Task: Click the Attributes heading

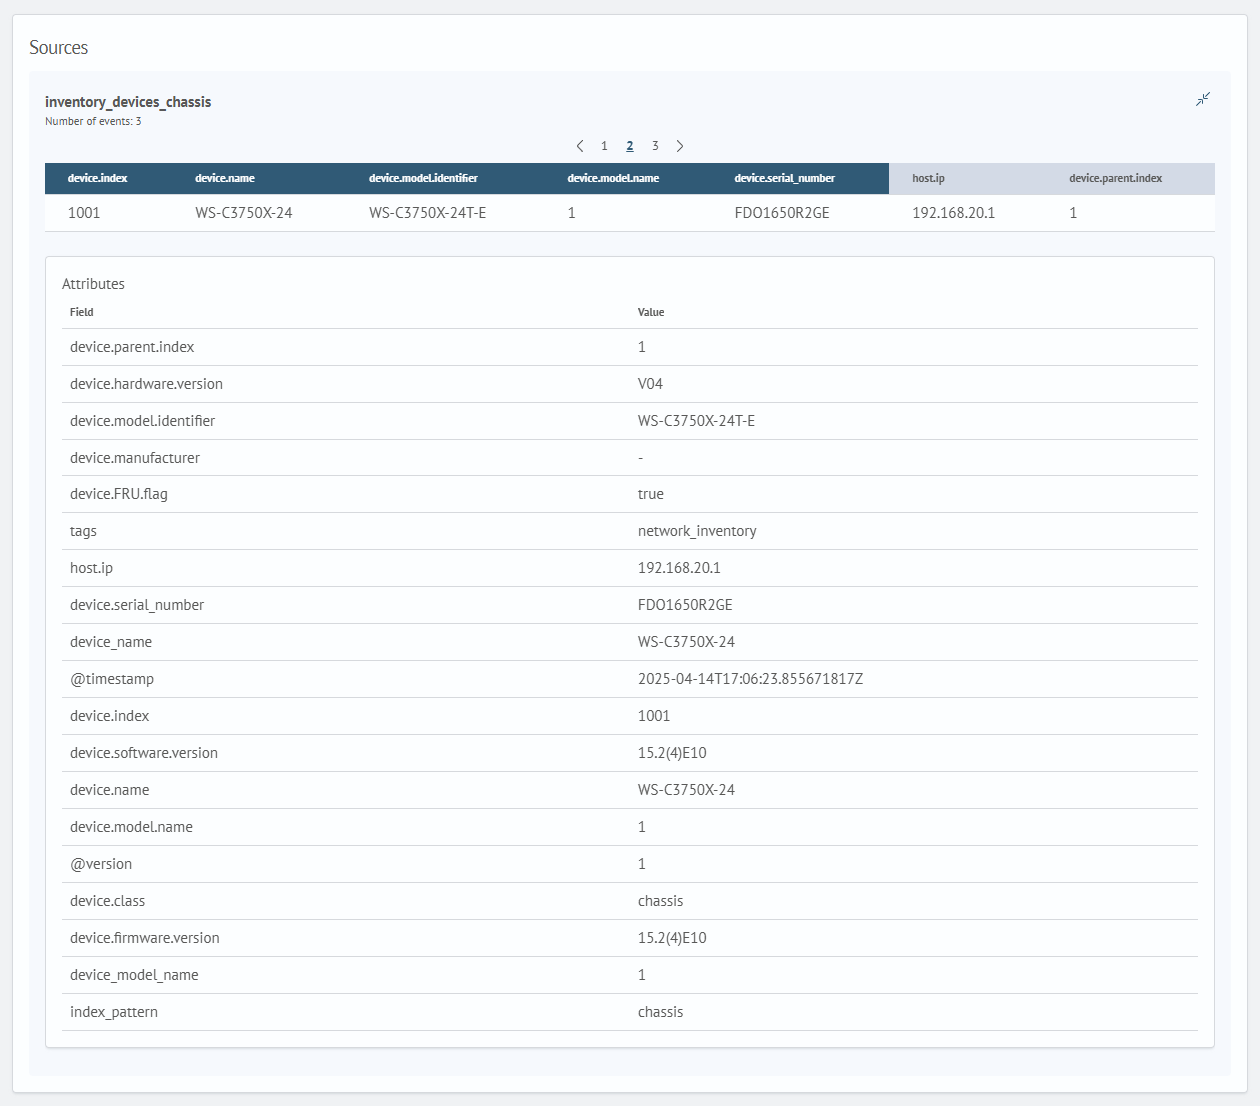Action: [93, 284]
